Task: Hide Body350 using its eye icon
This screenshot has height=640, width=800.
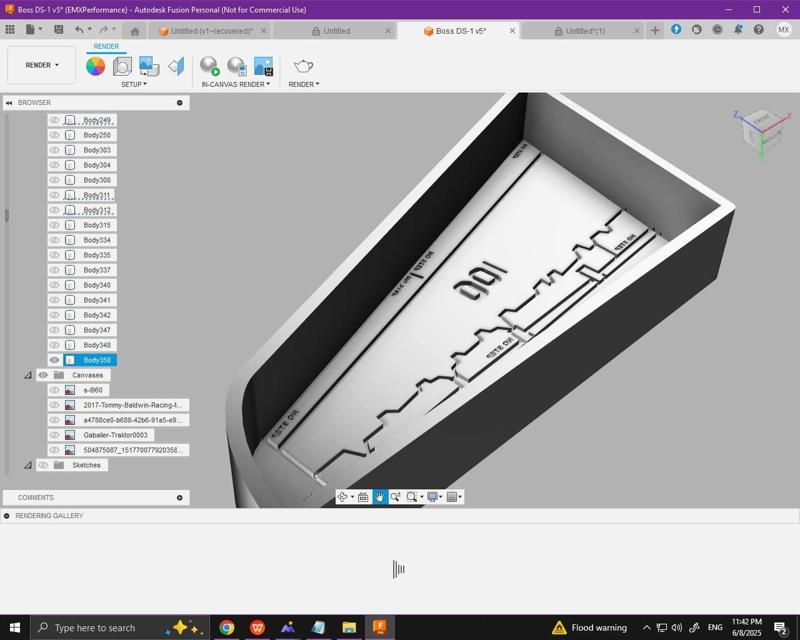Action: (x=54, y=360)
